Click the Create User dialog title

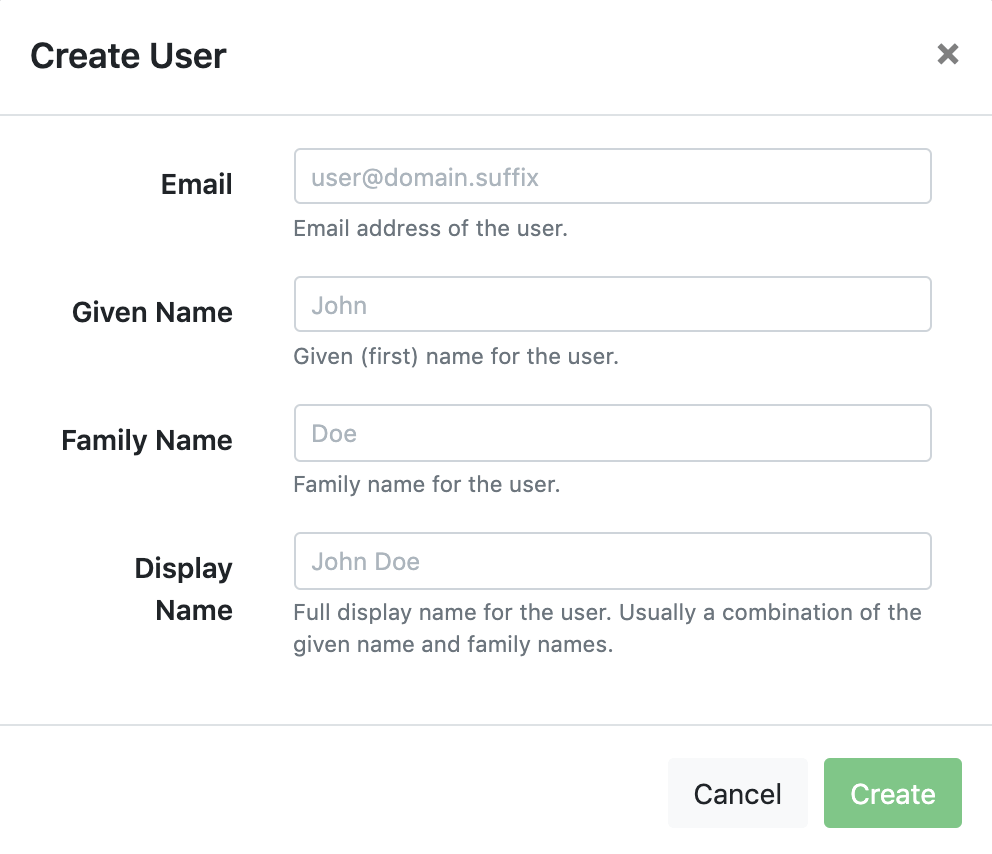coord(128,56)
